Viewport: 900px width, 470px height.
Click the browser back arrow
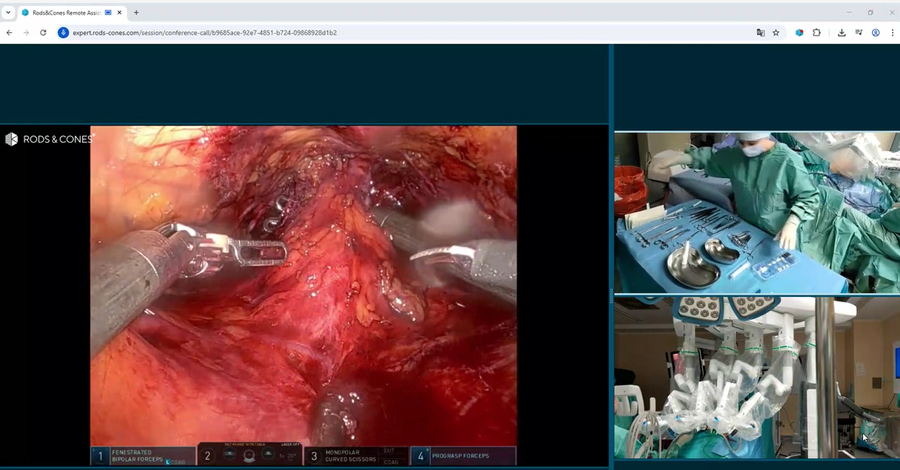point(9,32)
